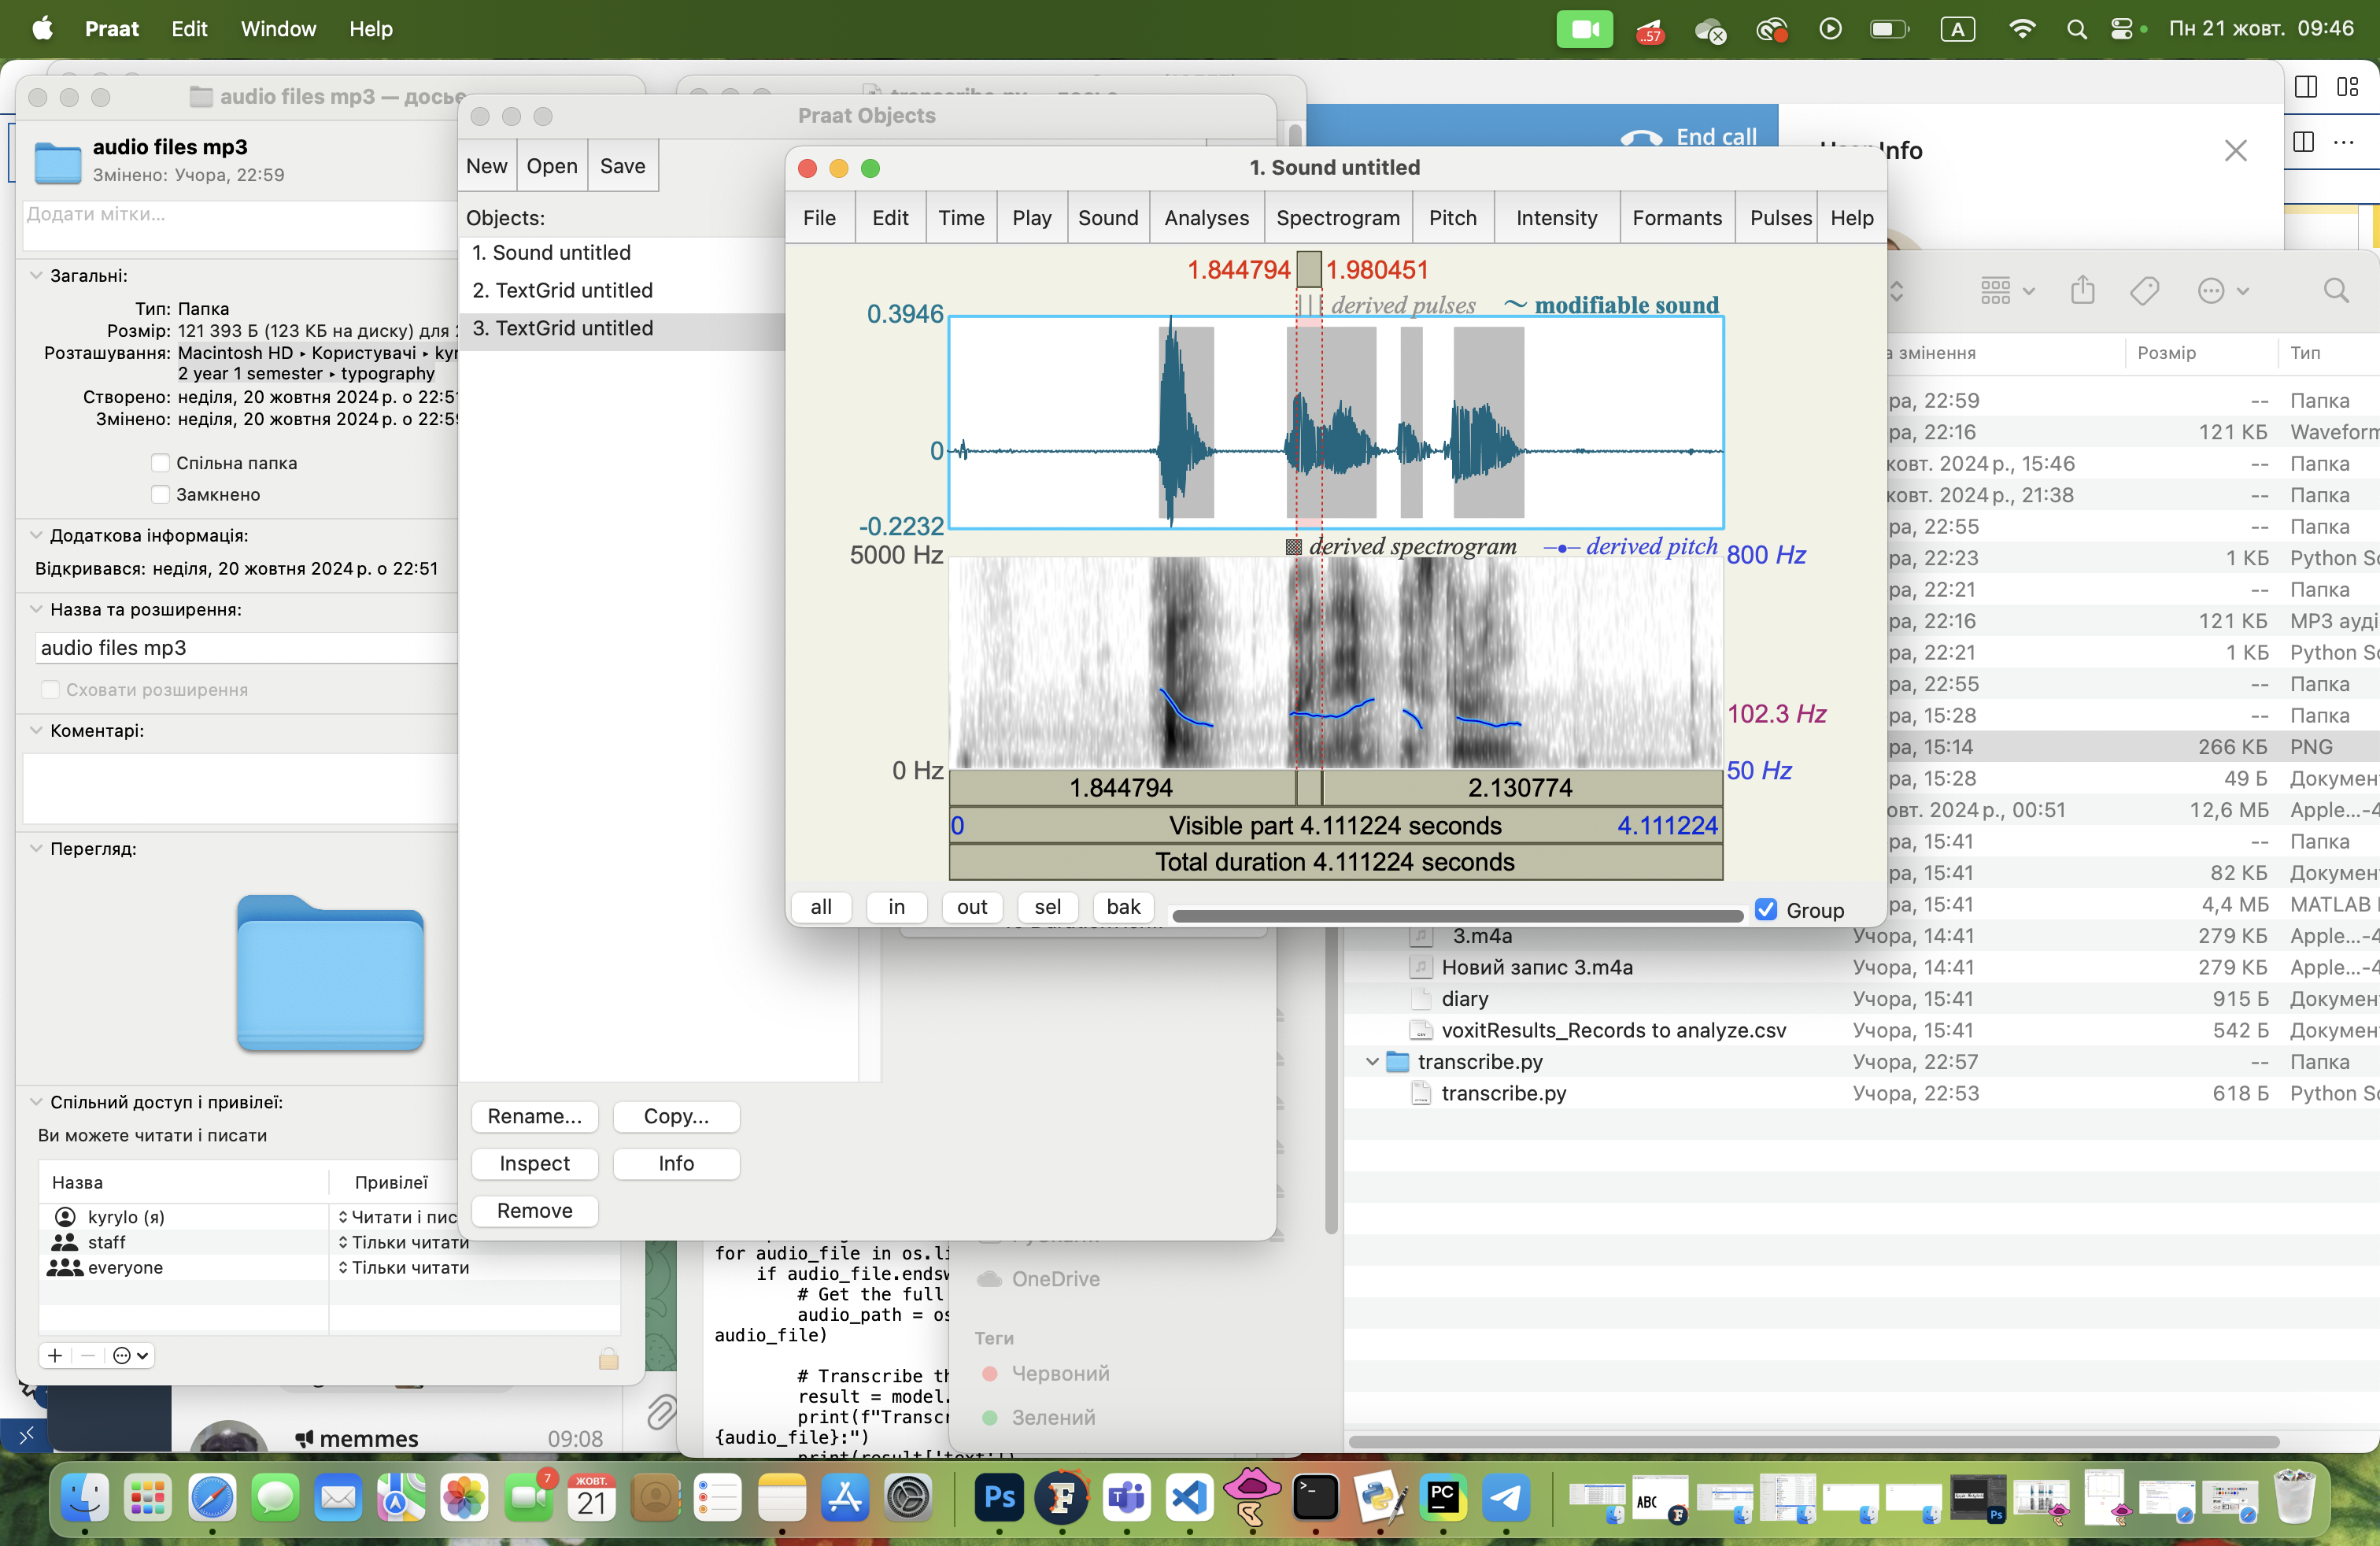Screen dimensions: 2380x1546
Task: Uncheck the Group checkbox
Action: (1766, 909)
